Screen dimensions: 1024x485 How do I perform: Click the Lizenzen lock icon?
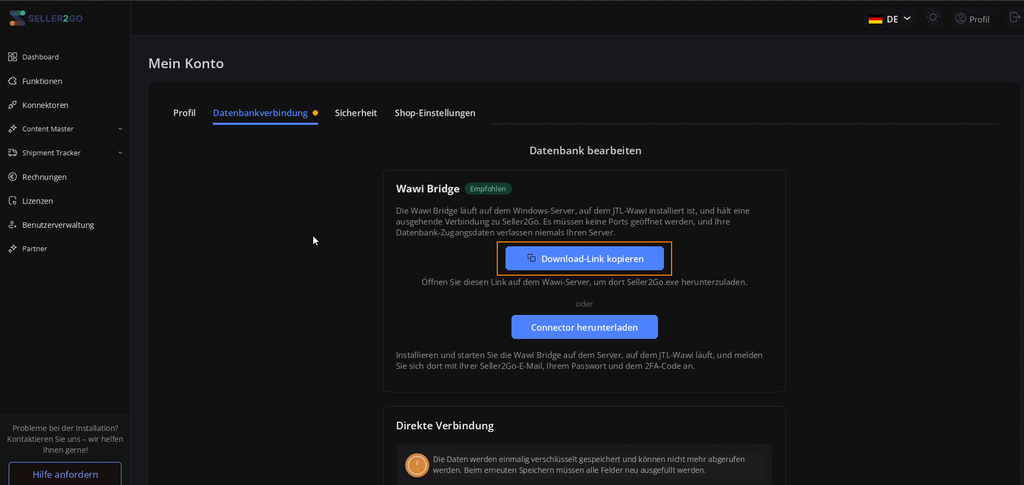pos(12,201)
